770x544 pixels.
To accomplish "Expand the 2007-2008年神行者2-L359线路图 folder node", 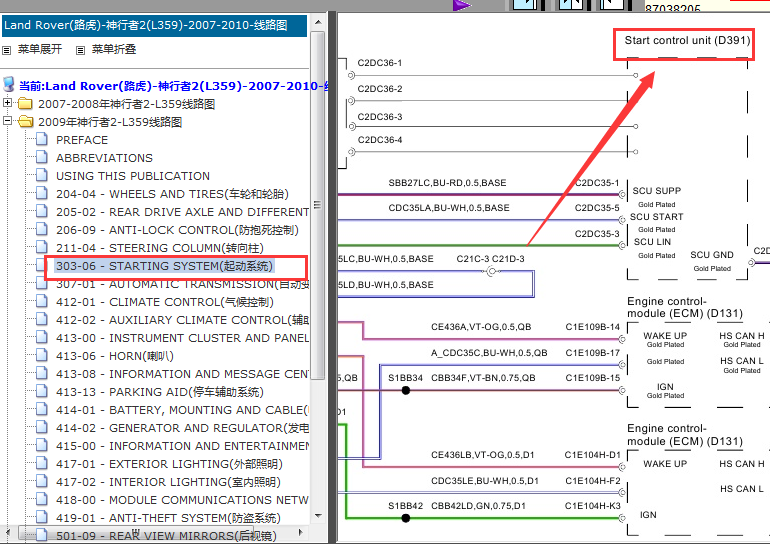I will 7,103.
